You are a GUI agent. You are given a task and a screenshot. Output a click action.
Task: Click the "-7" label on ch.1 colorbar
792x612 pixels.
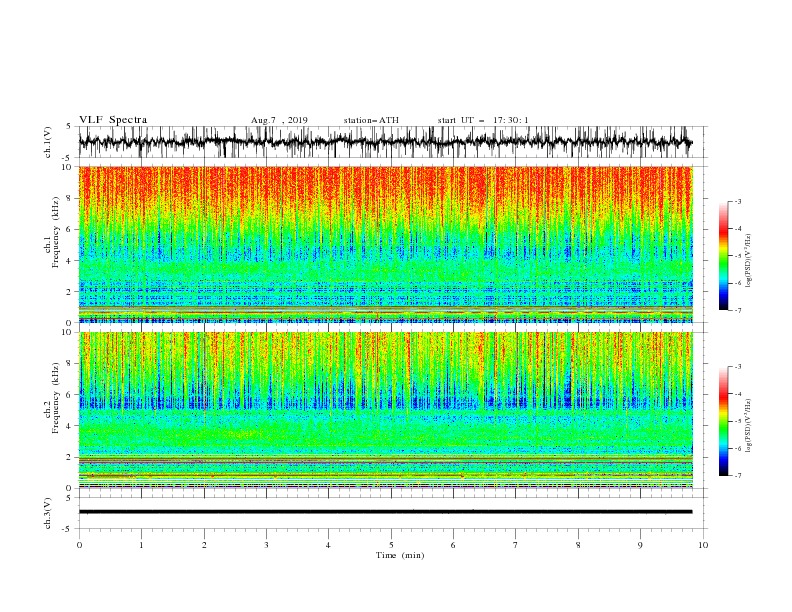pyautogui.click(x=737, y=310)
